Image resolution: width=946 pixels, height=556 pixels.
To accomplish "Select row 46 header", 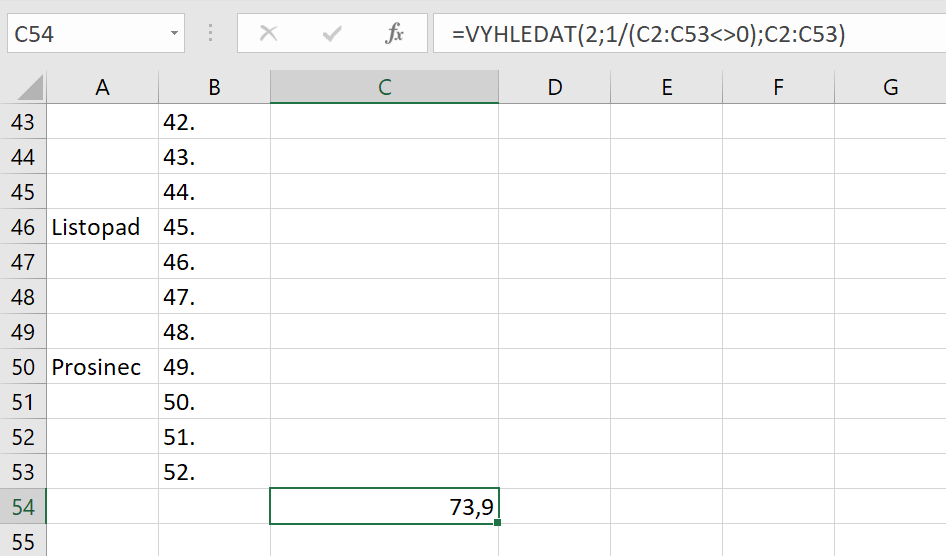I will 23,227.
